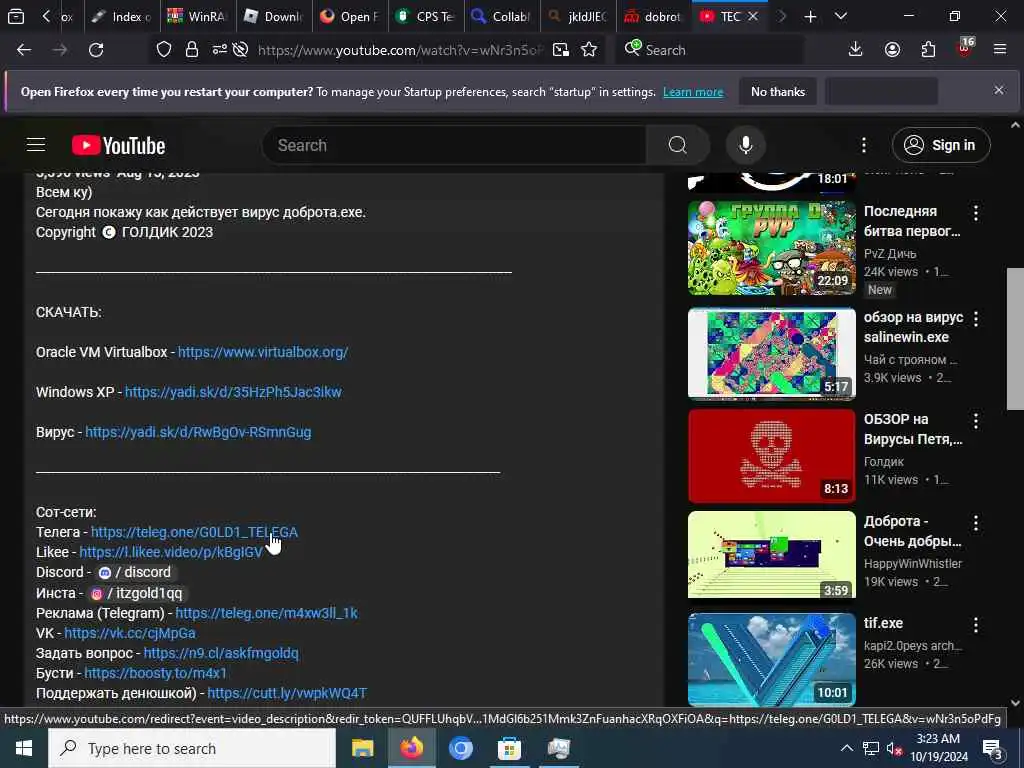Viewport: 1024px width, 768px height.
Task: Switch to the Index tab
Action: (x=121, y=17)
